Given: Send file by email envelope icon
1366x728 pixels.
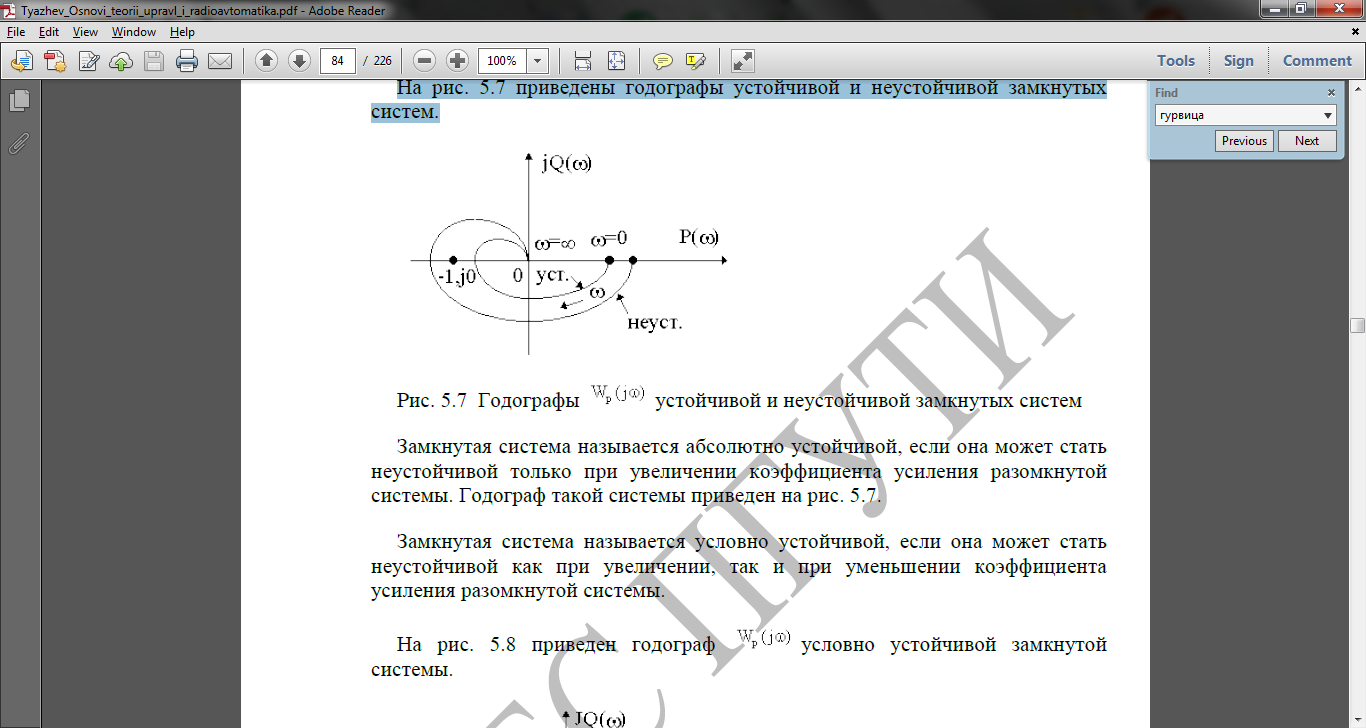Looking at the screenshot, I should [x=220, y=61].
